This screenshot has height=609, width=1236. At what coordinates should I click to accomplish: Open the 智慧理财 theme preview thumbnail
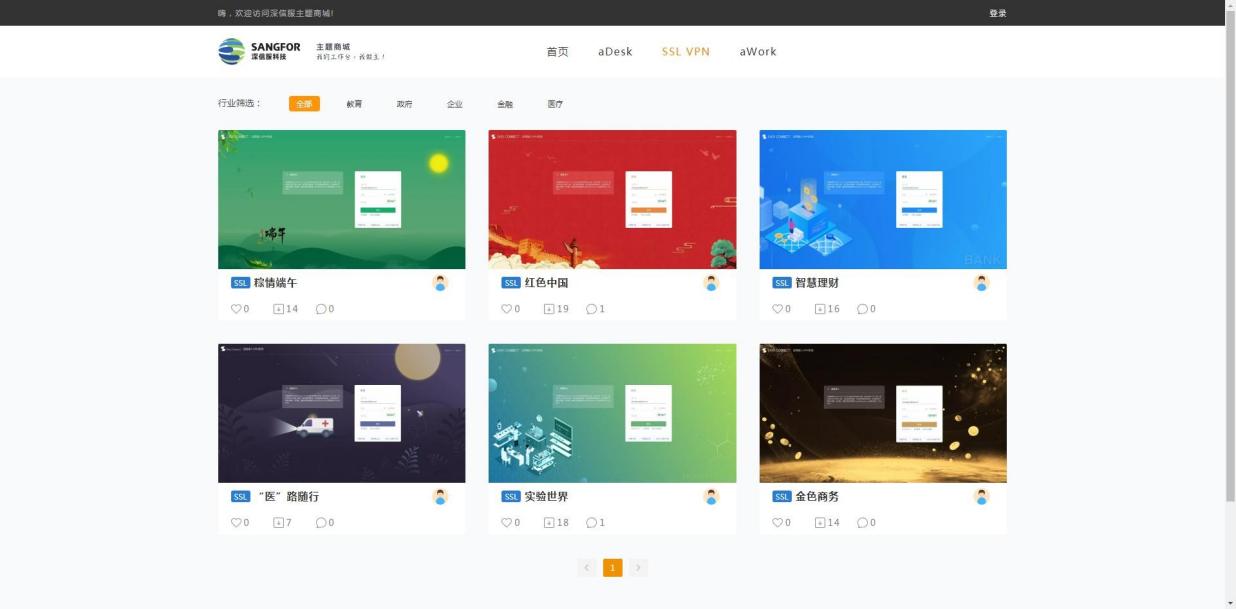click(882, 199)
